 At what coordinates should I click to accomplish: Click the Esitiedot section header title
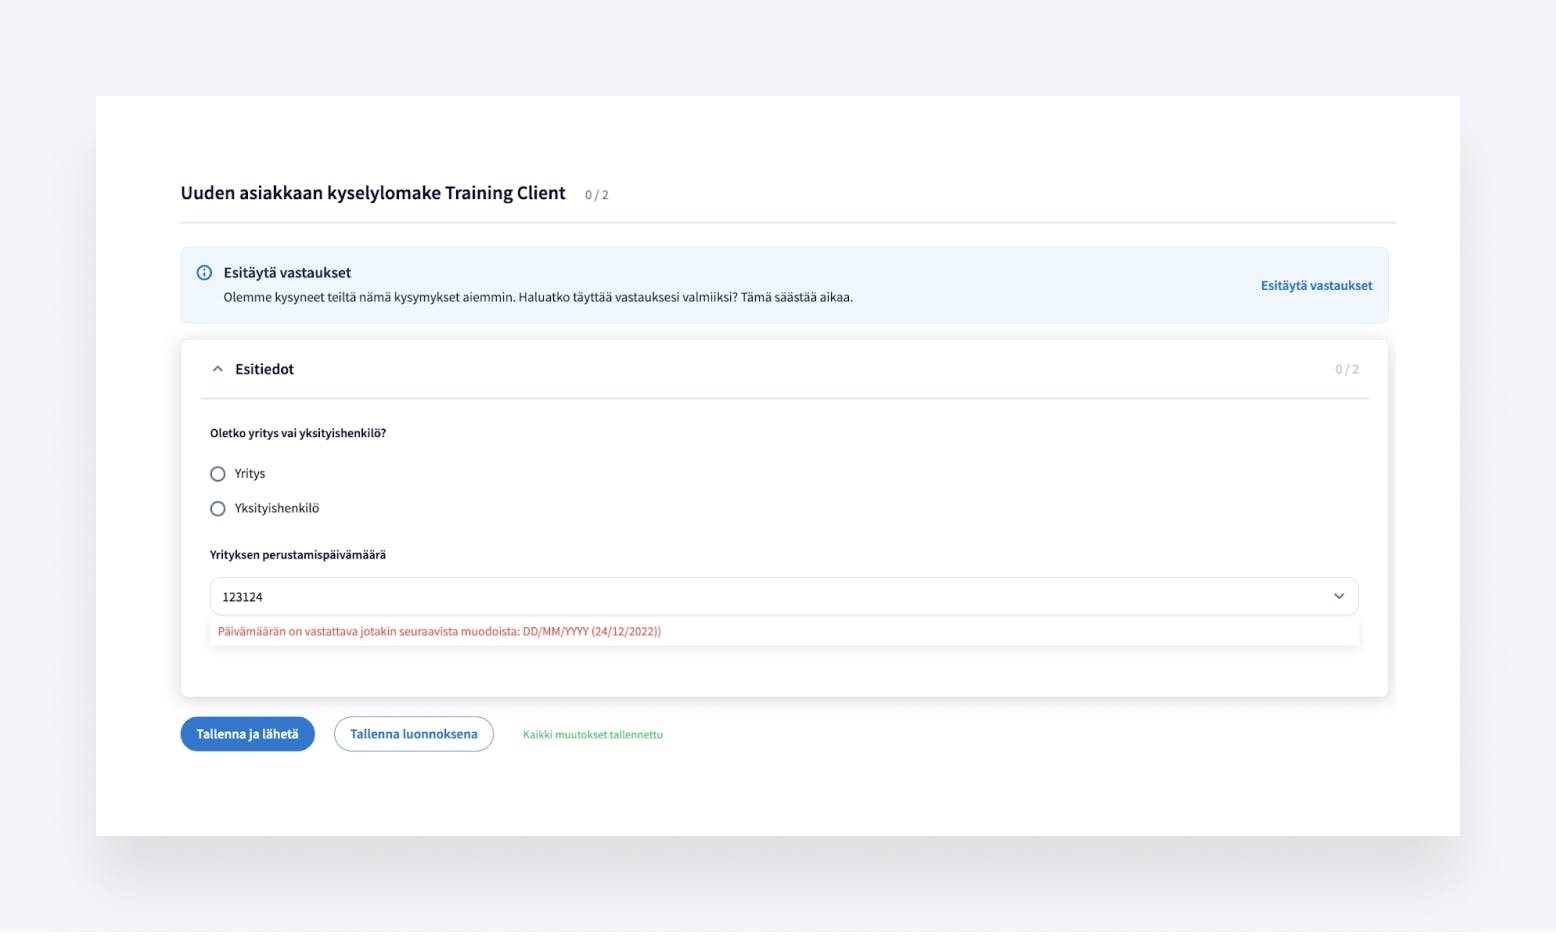[265, 369]
